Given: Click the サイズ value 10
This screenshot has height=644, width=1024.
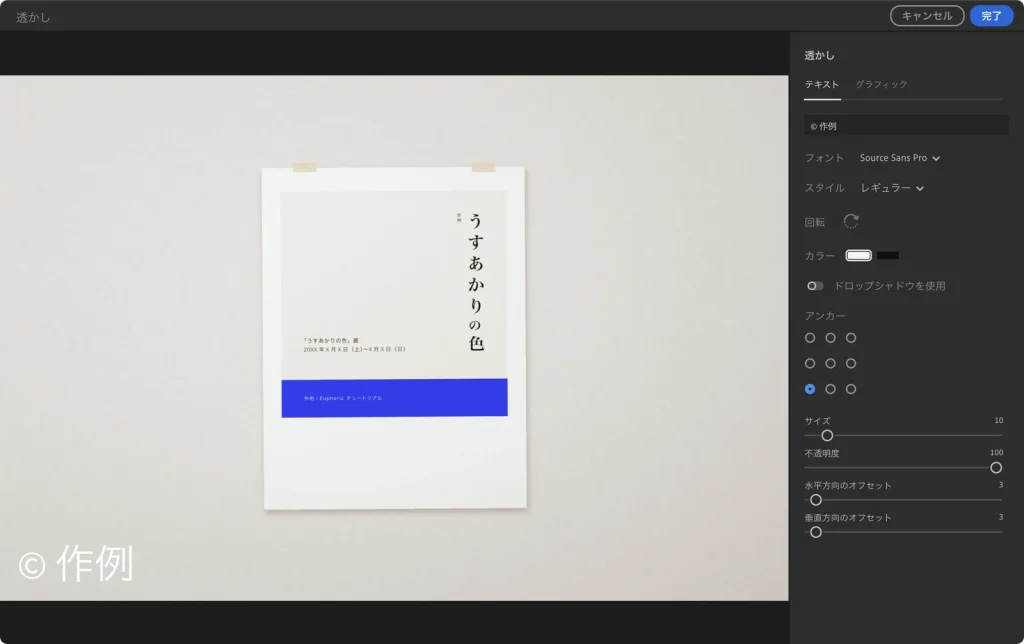Looking at the screenshot, I should 999,420.
